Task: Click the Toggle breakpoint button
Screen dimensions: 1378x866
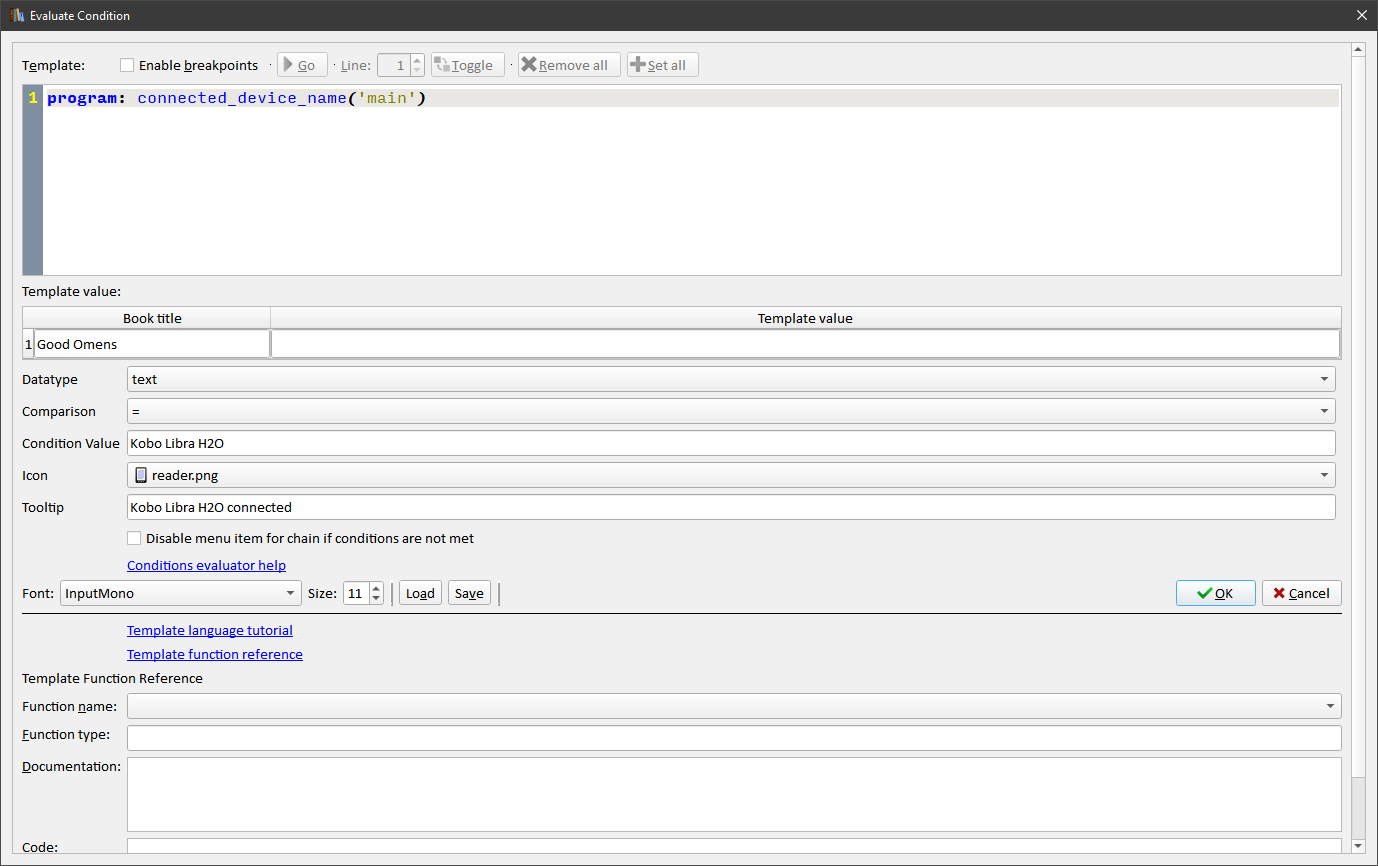Action: pyautogui.click(x=468, y=65)
